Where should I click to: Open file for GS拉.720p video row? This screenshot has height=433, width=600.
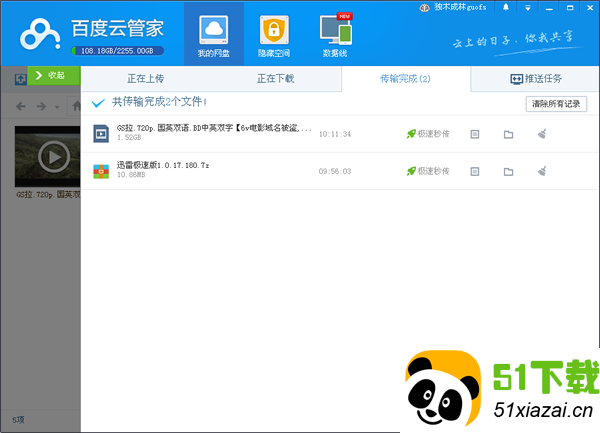(x=476, y=134)
